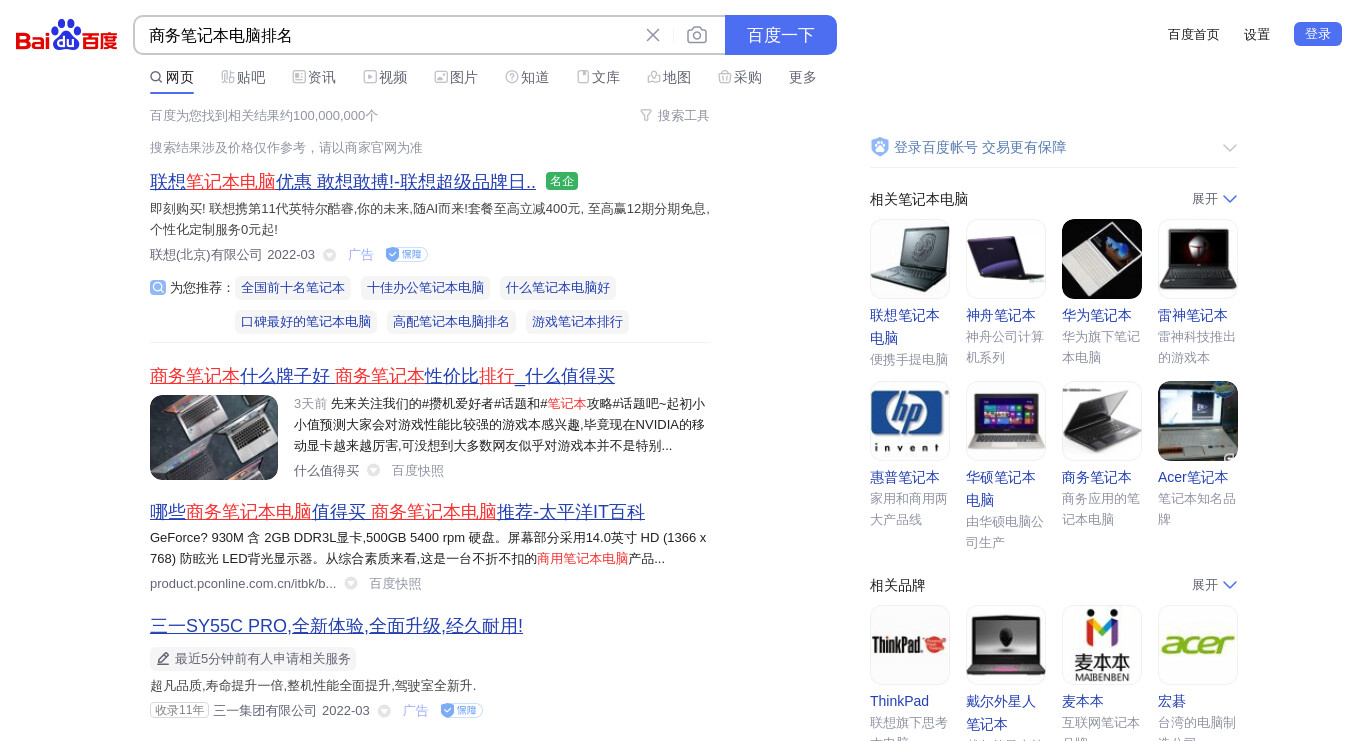Expand dropdown arrow next to 三一集团有限公司 2022-03
Screen dimensions: 1366x741
(384, 711)
